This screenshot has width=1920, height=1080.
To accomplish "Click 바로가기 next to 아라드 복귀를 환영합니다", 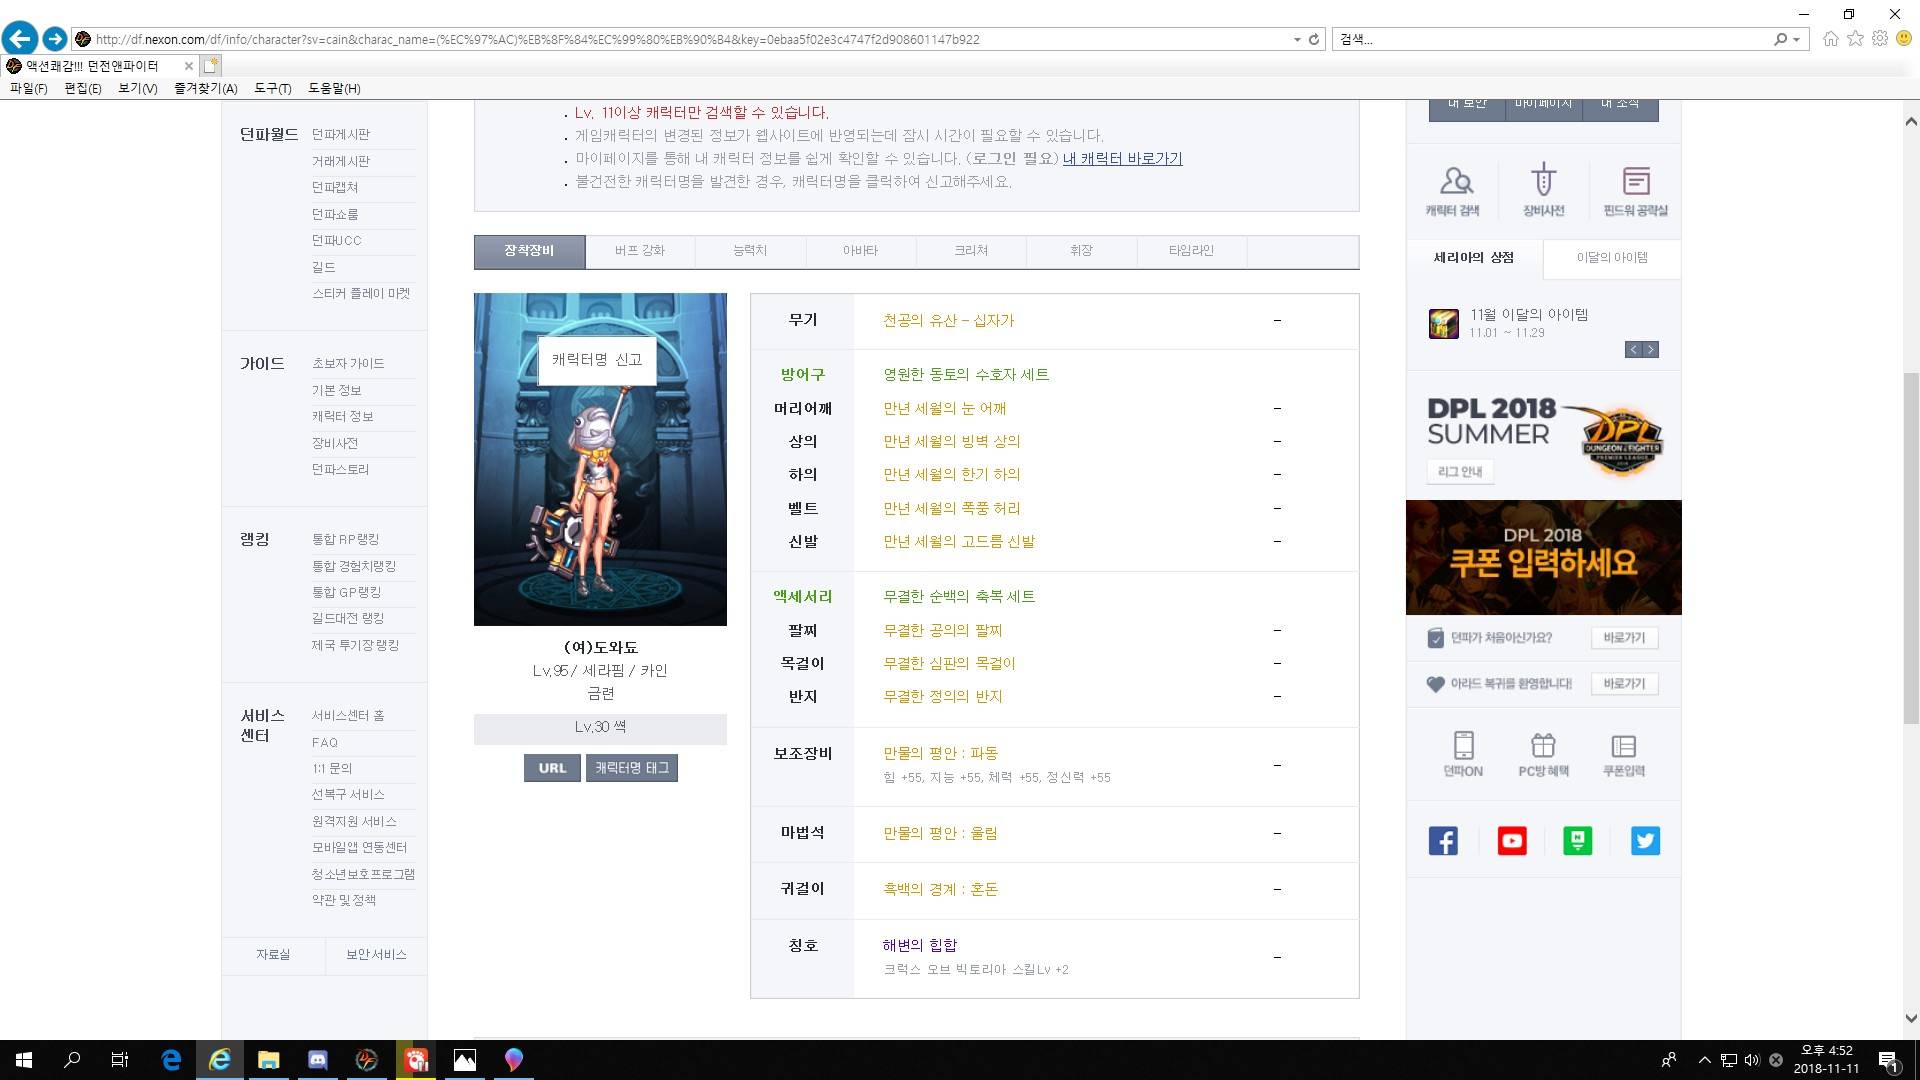I will click(x=1624, y=684).
